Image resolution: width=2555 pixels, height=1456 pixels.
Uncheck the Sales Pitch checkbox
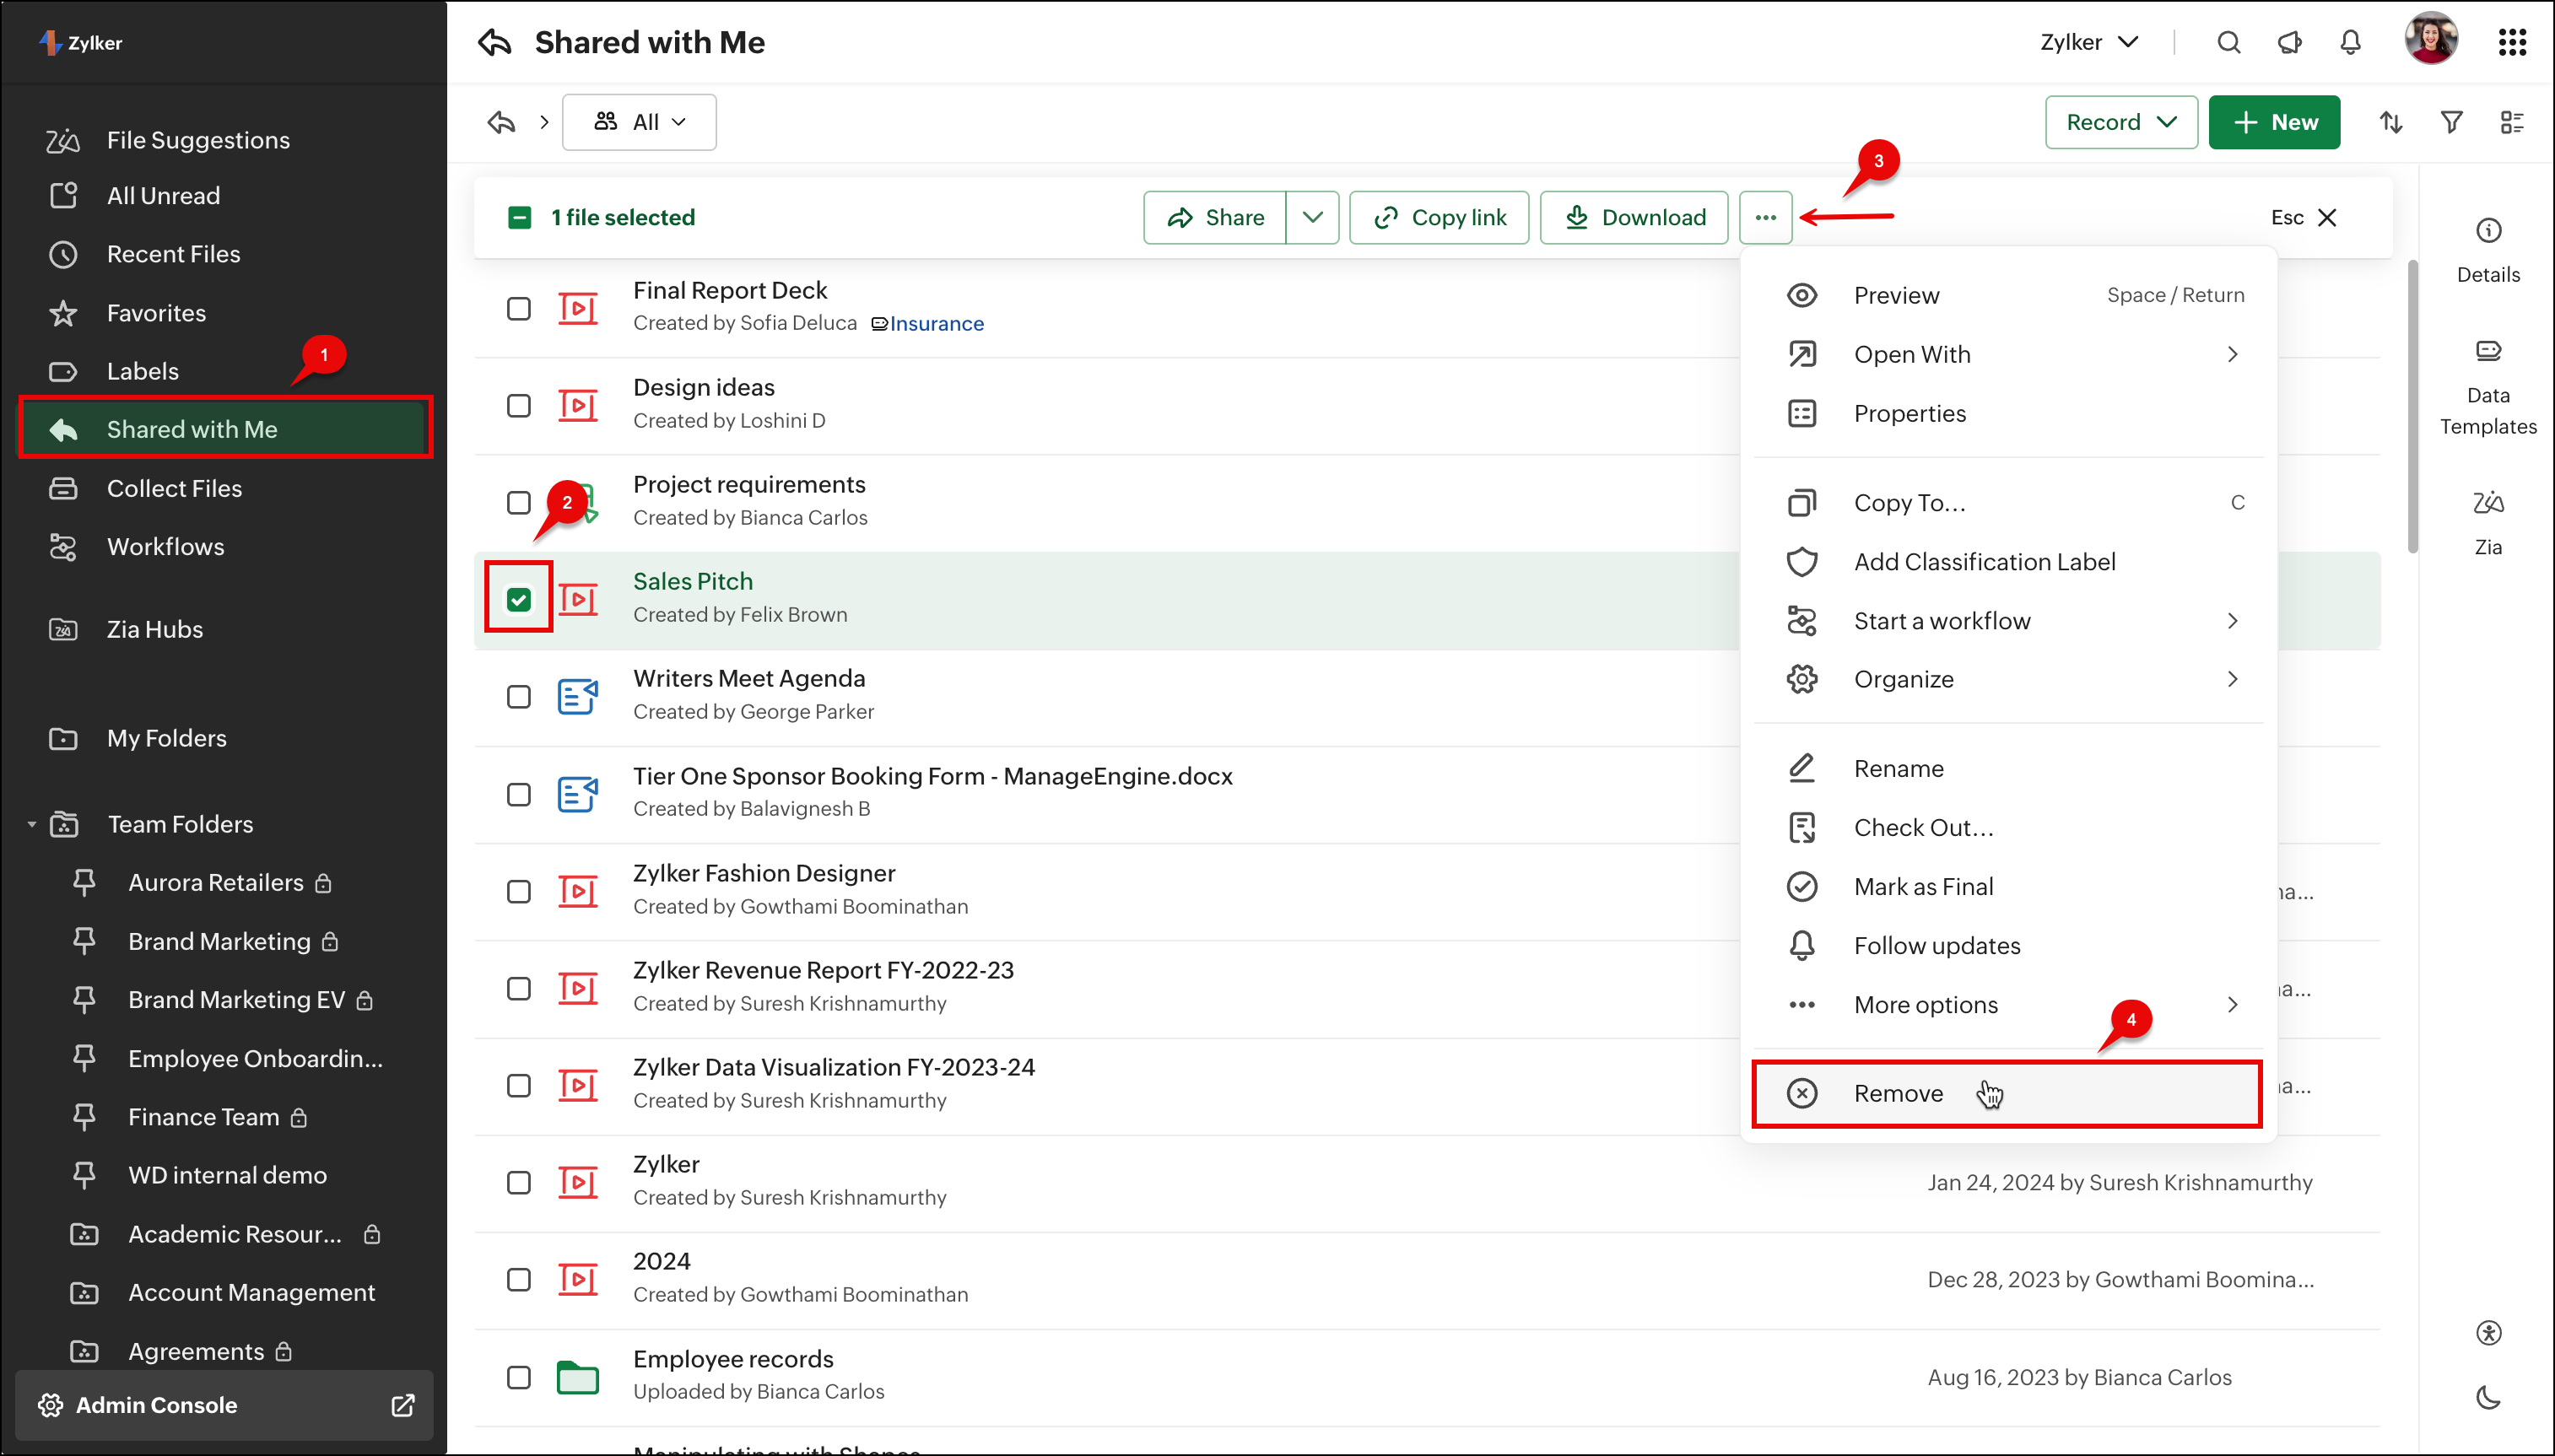(x=518, y=599)
